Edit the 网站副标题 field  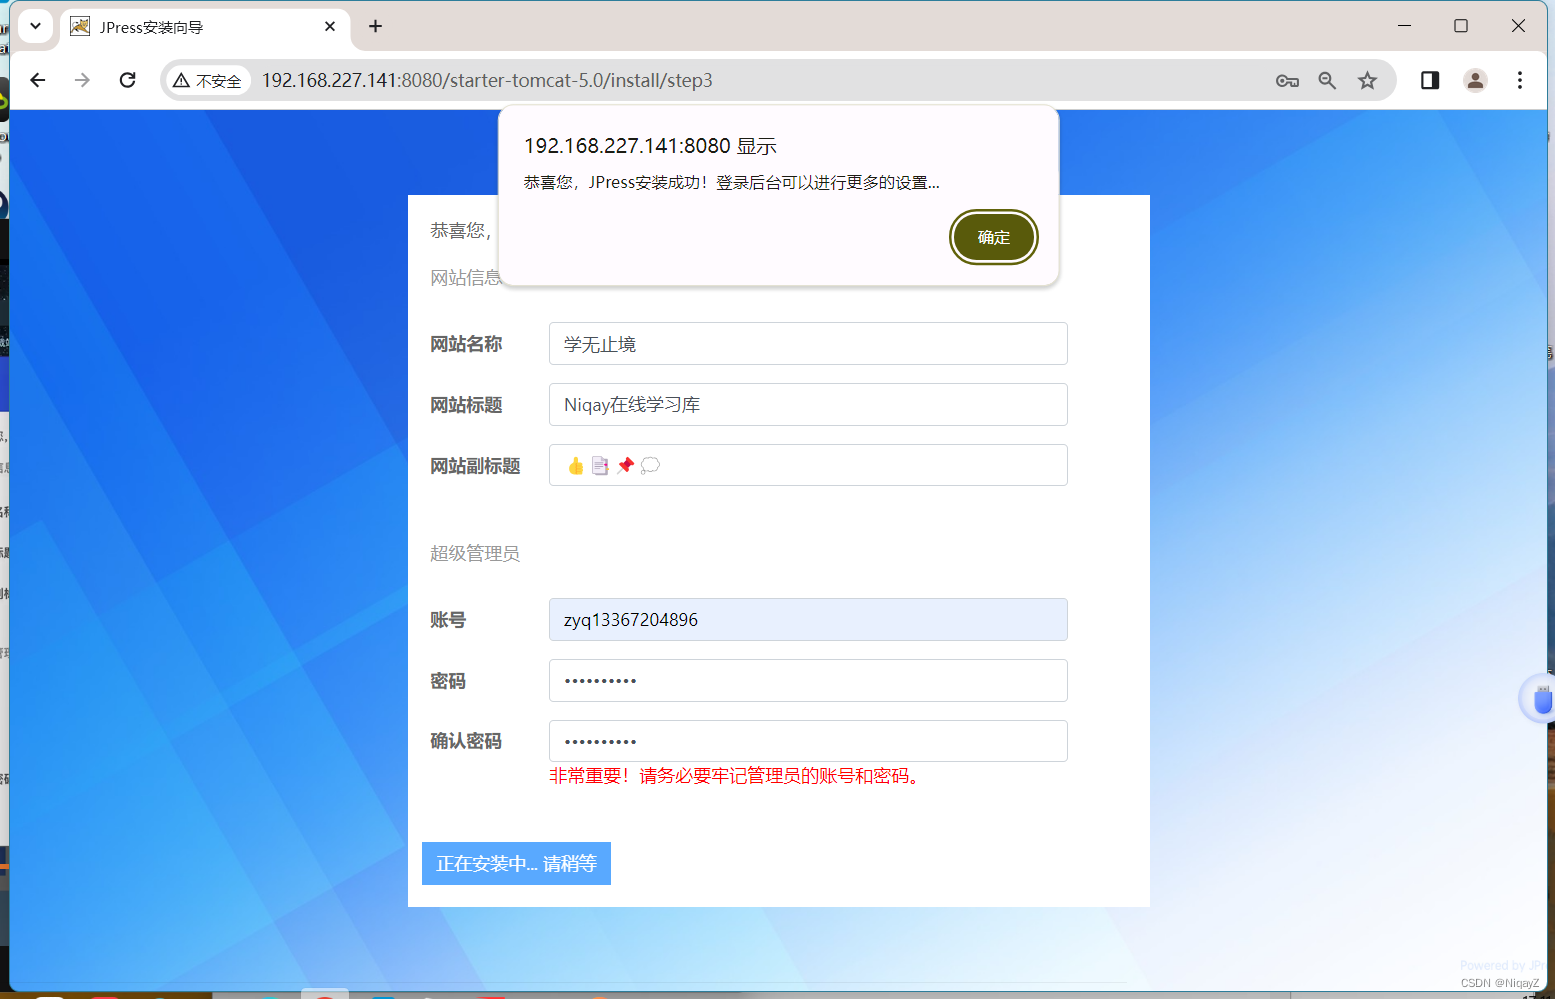[x=808, y=465]
